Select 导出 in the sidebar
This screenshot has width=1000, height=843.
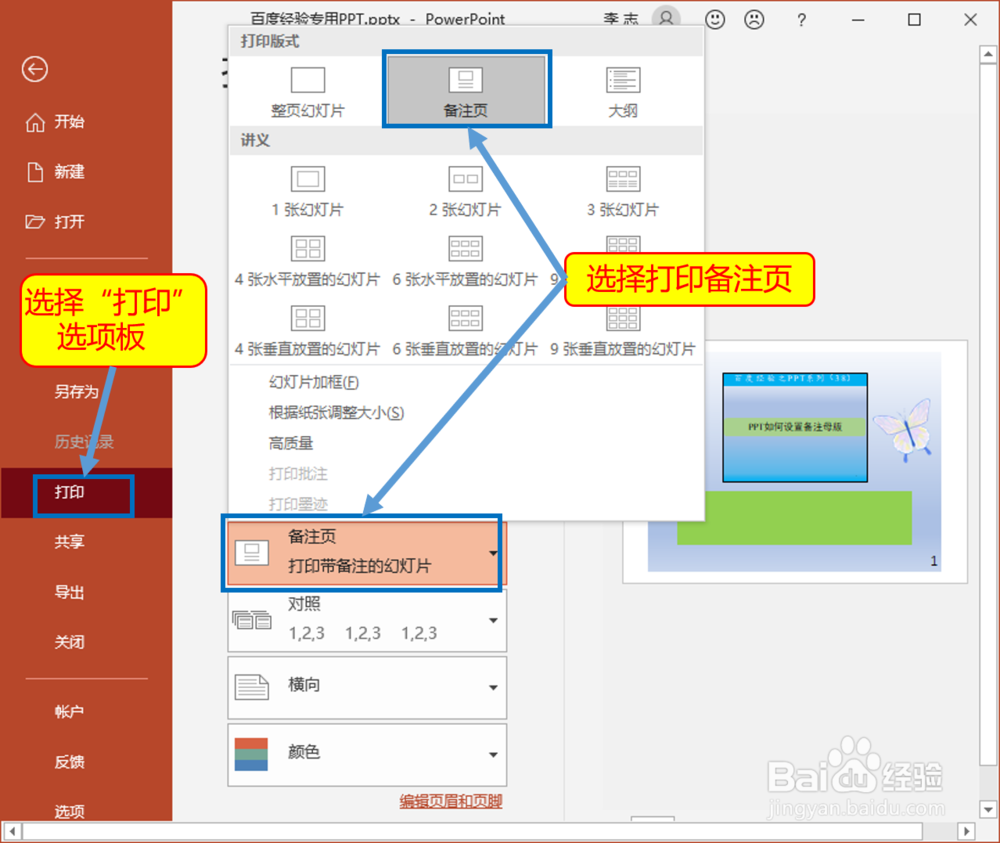(x=70, y=592)
